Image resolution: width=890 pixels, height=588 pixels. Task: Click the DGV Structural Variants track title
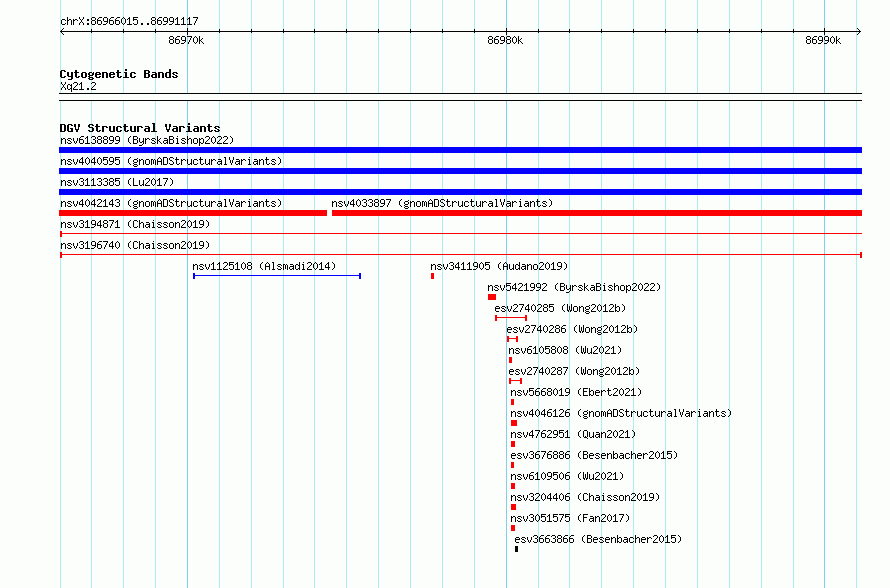pos(140,128)
